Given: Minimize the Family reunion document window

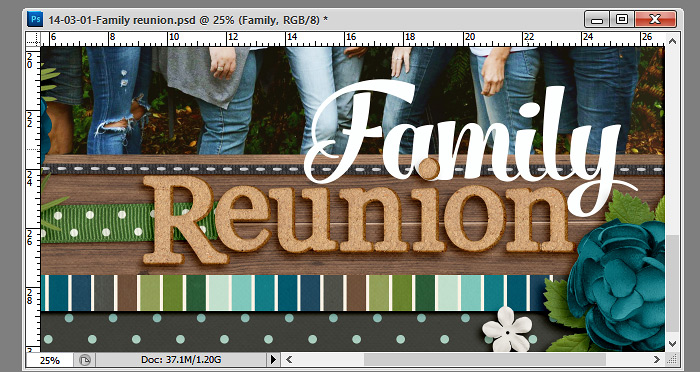Looking at the screenshot, I should pyautogui.click(x=597, y=19).
